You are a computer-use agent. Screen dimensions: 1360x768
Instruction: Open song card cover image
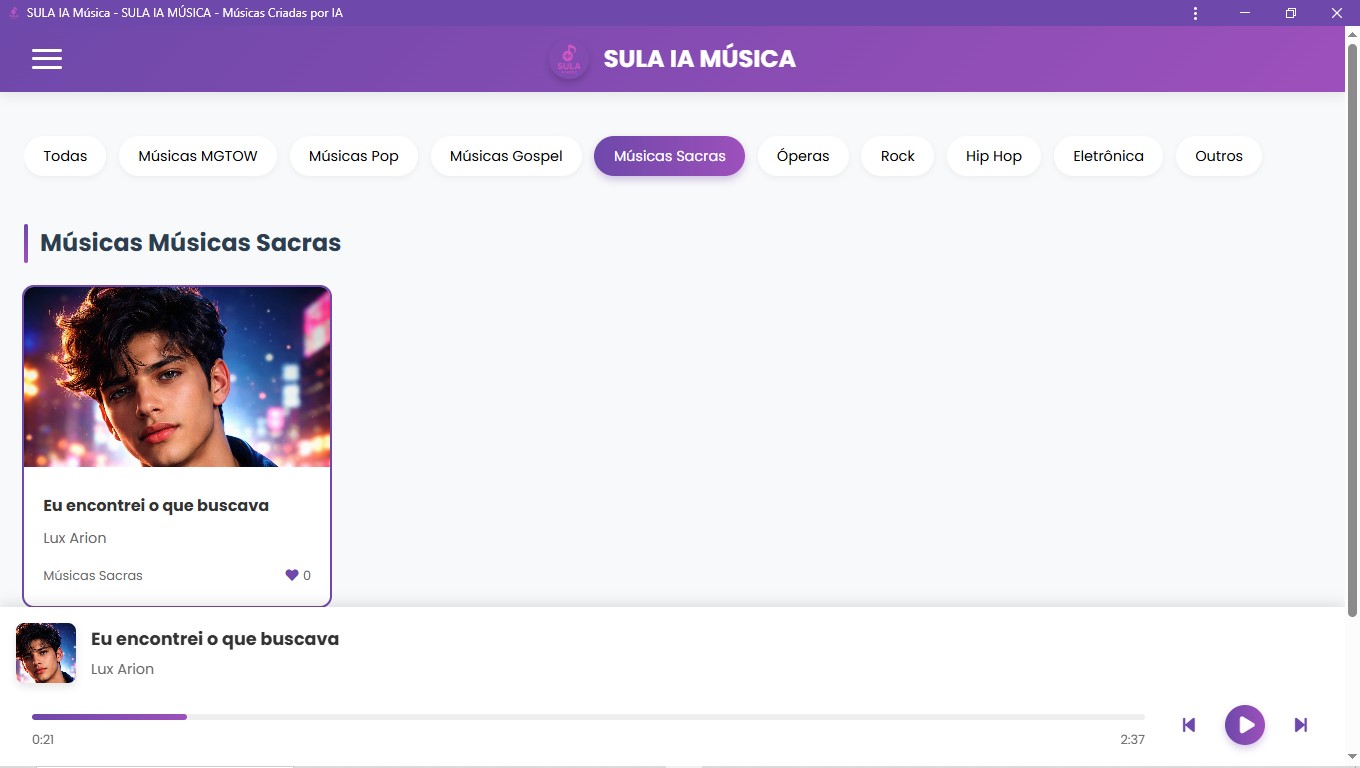coord(177,377)
